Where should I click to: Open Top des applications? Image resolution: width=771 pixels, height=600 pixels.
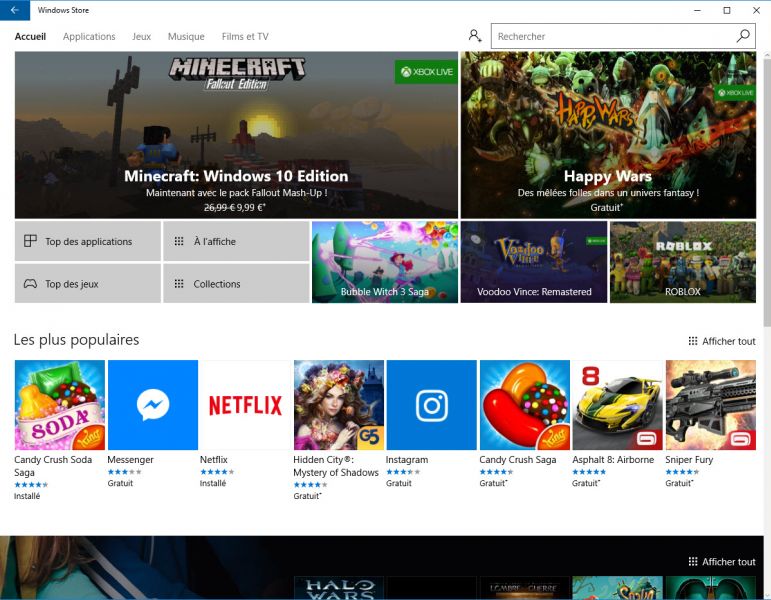(88, 241)
